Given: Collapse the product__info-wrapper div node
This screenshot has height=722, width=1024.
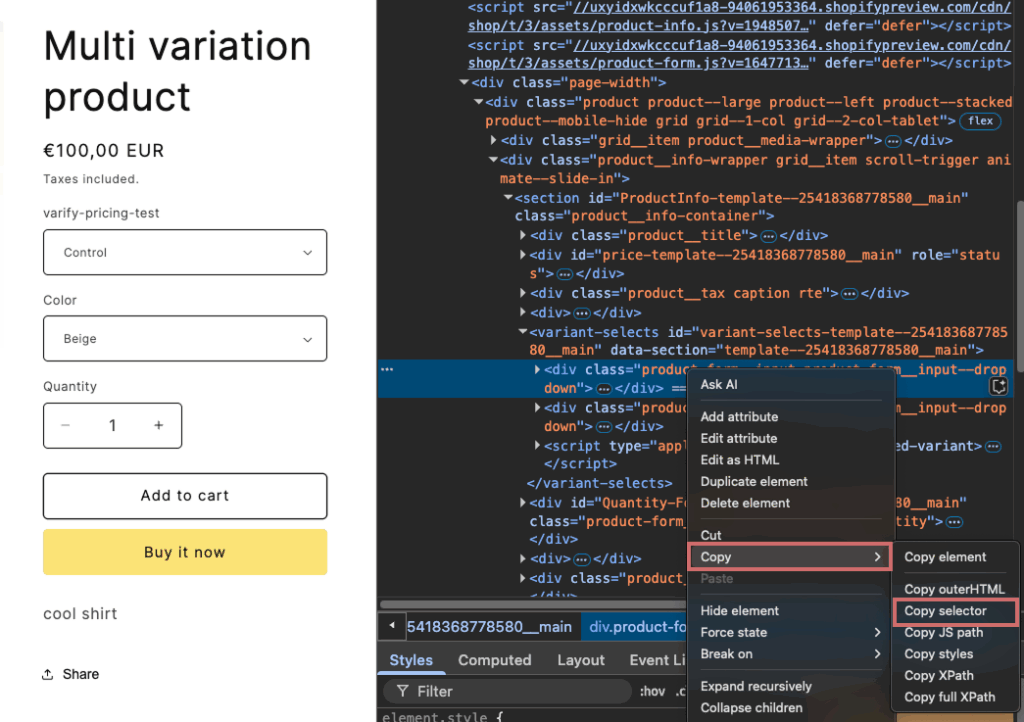Looking at the screenshot, I should click(x=494, y=160).
